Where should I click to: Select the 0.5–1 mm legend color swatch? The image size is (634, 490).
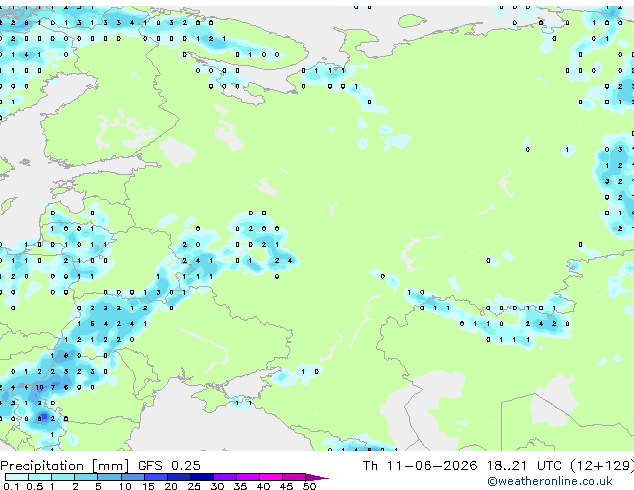pyautogui.click(x=40, y=477)
